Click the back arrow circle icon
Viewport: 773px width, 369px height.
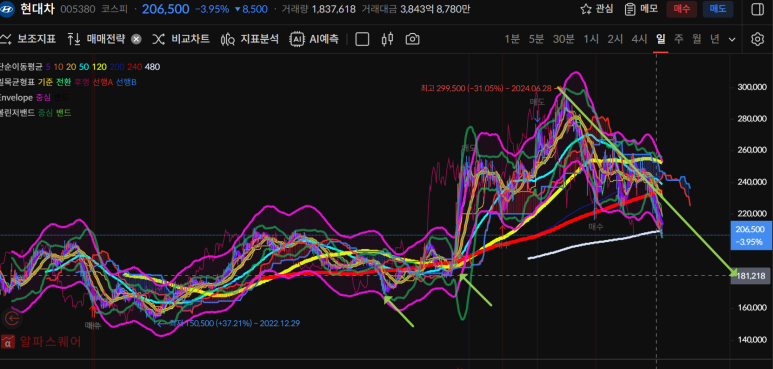pos(12,319)
